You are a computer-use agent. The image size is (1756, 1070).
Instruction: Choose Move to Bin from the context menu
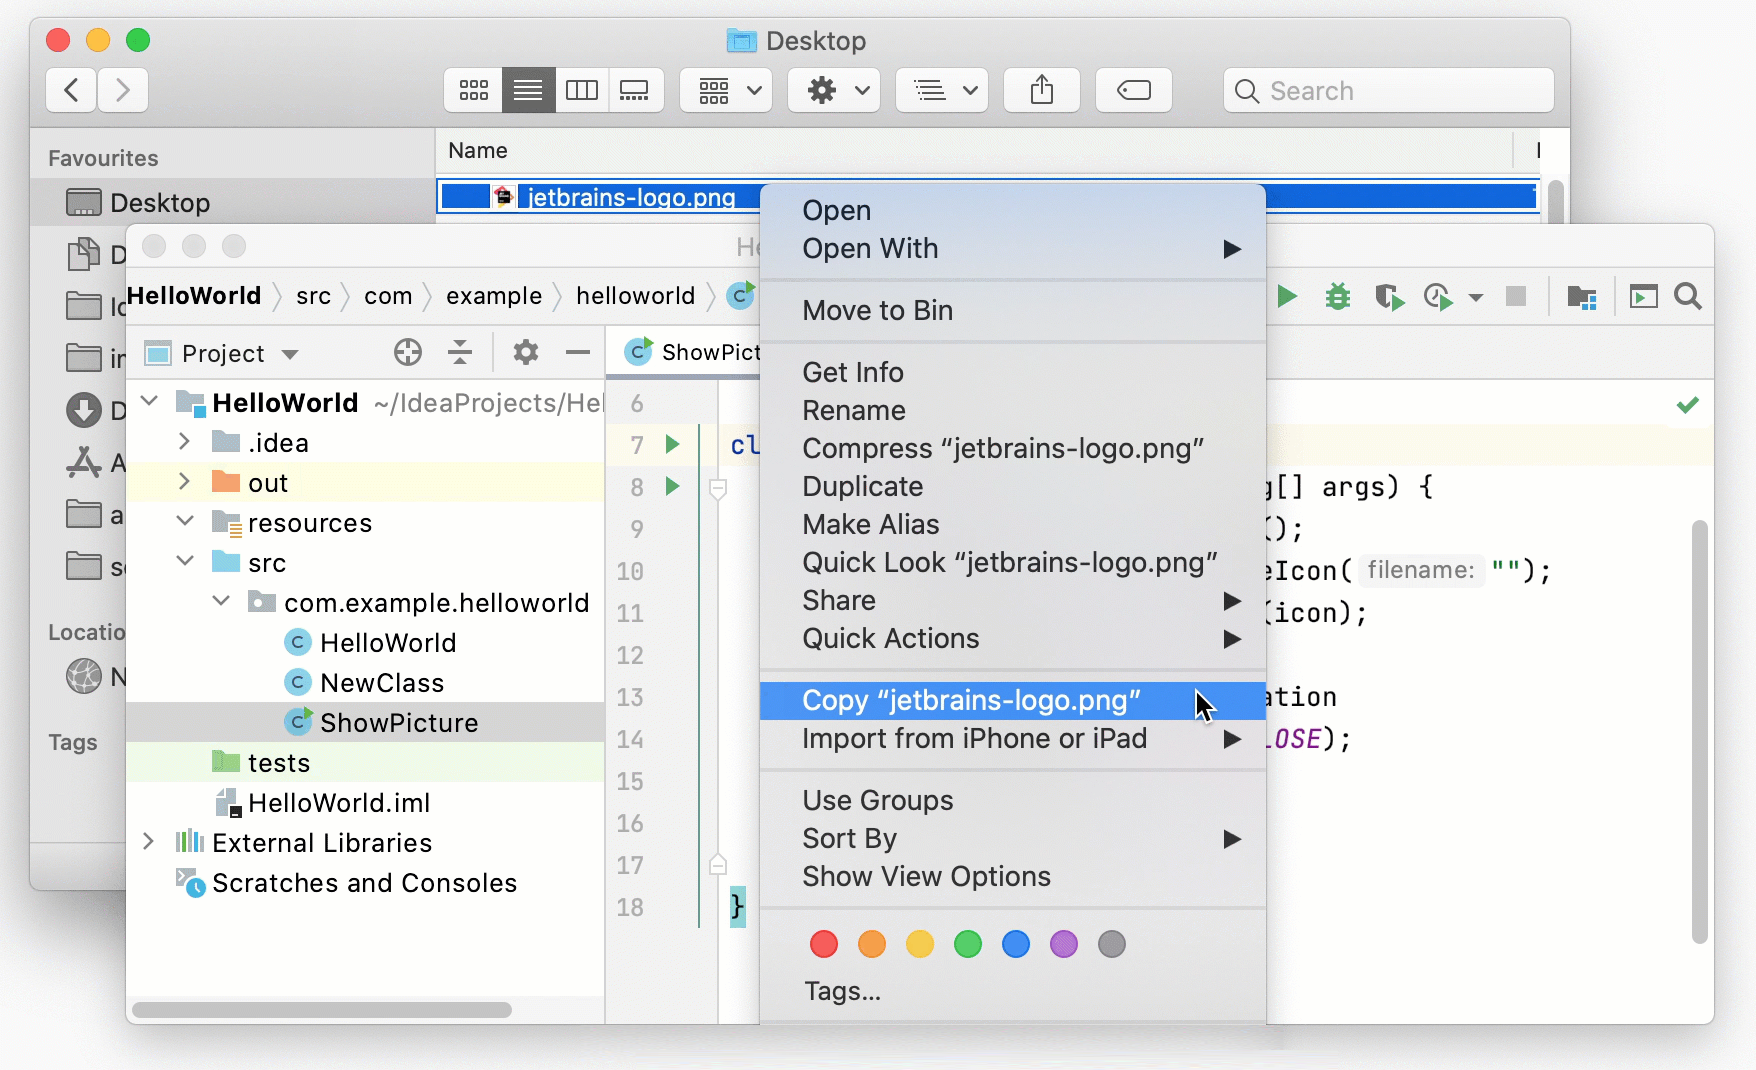(x=877, y=311)
